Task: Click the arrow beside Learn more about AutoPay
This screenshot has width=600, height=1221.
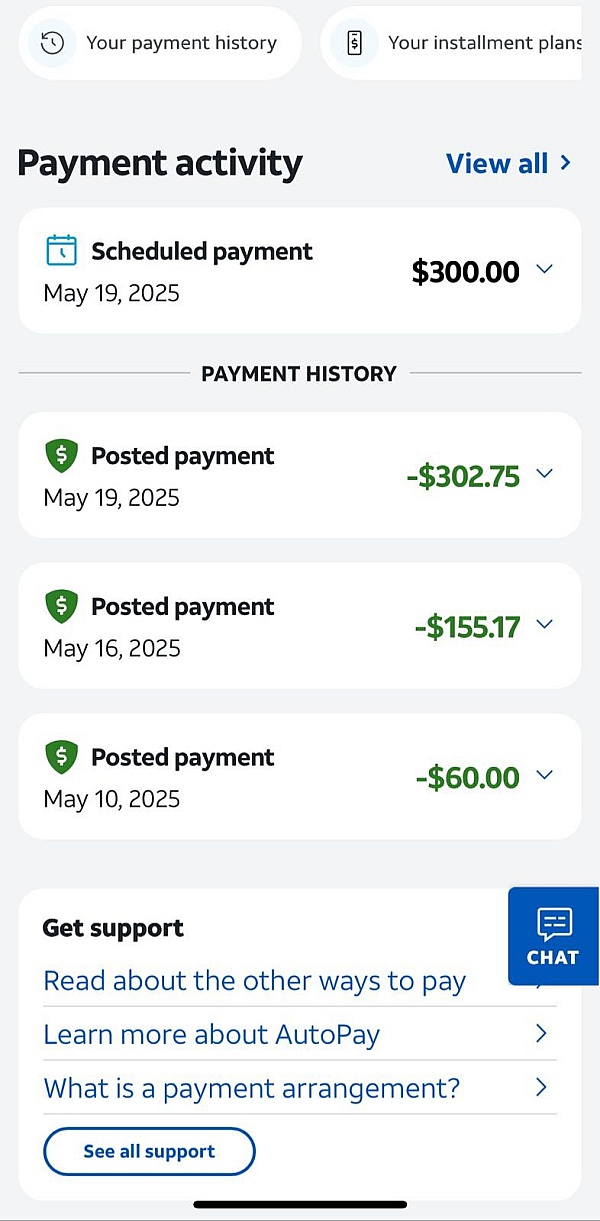Action: click(541, 1034)
